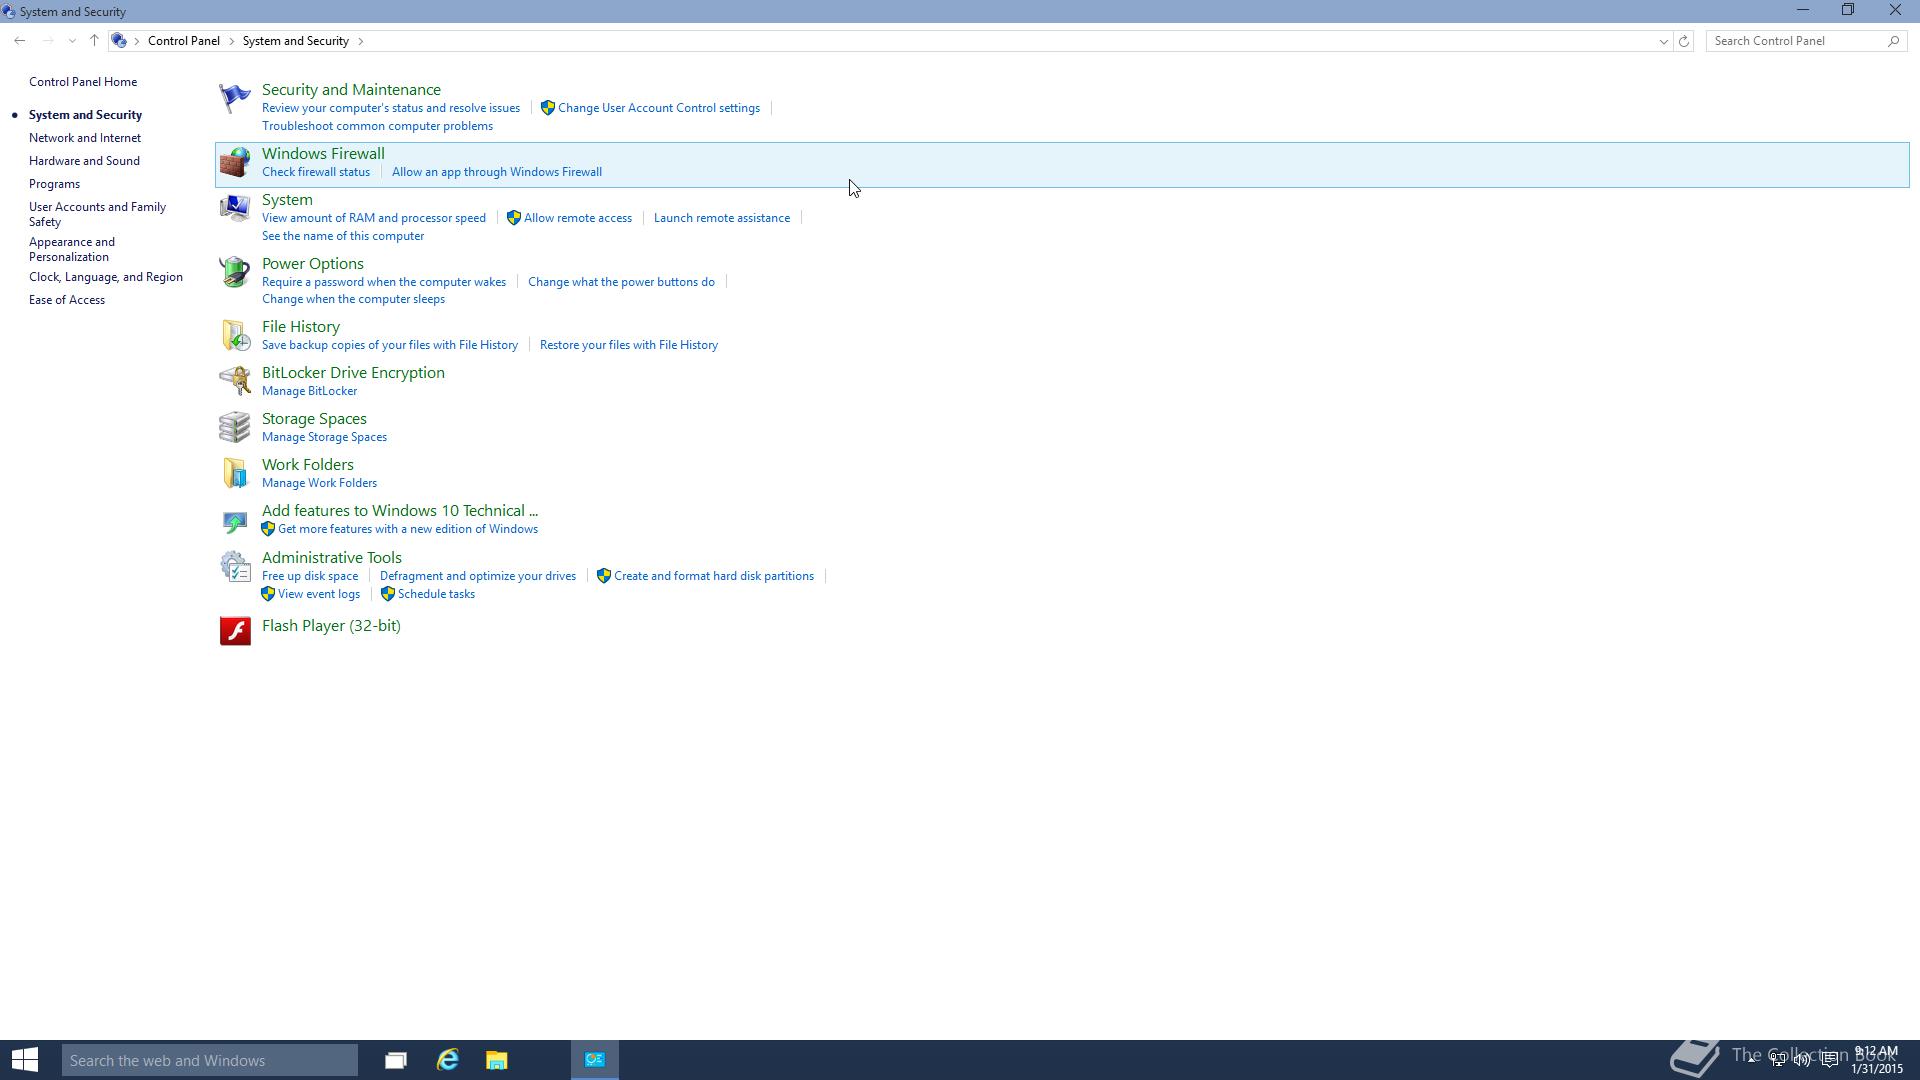
Task: Click Defragment and optimize your drives
Action: tap(478, 576)
